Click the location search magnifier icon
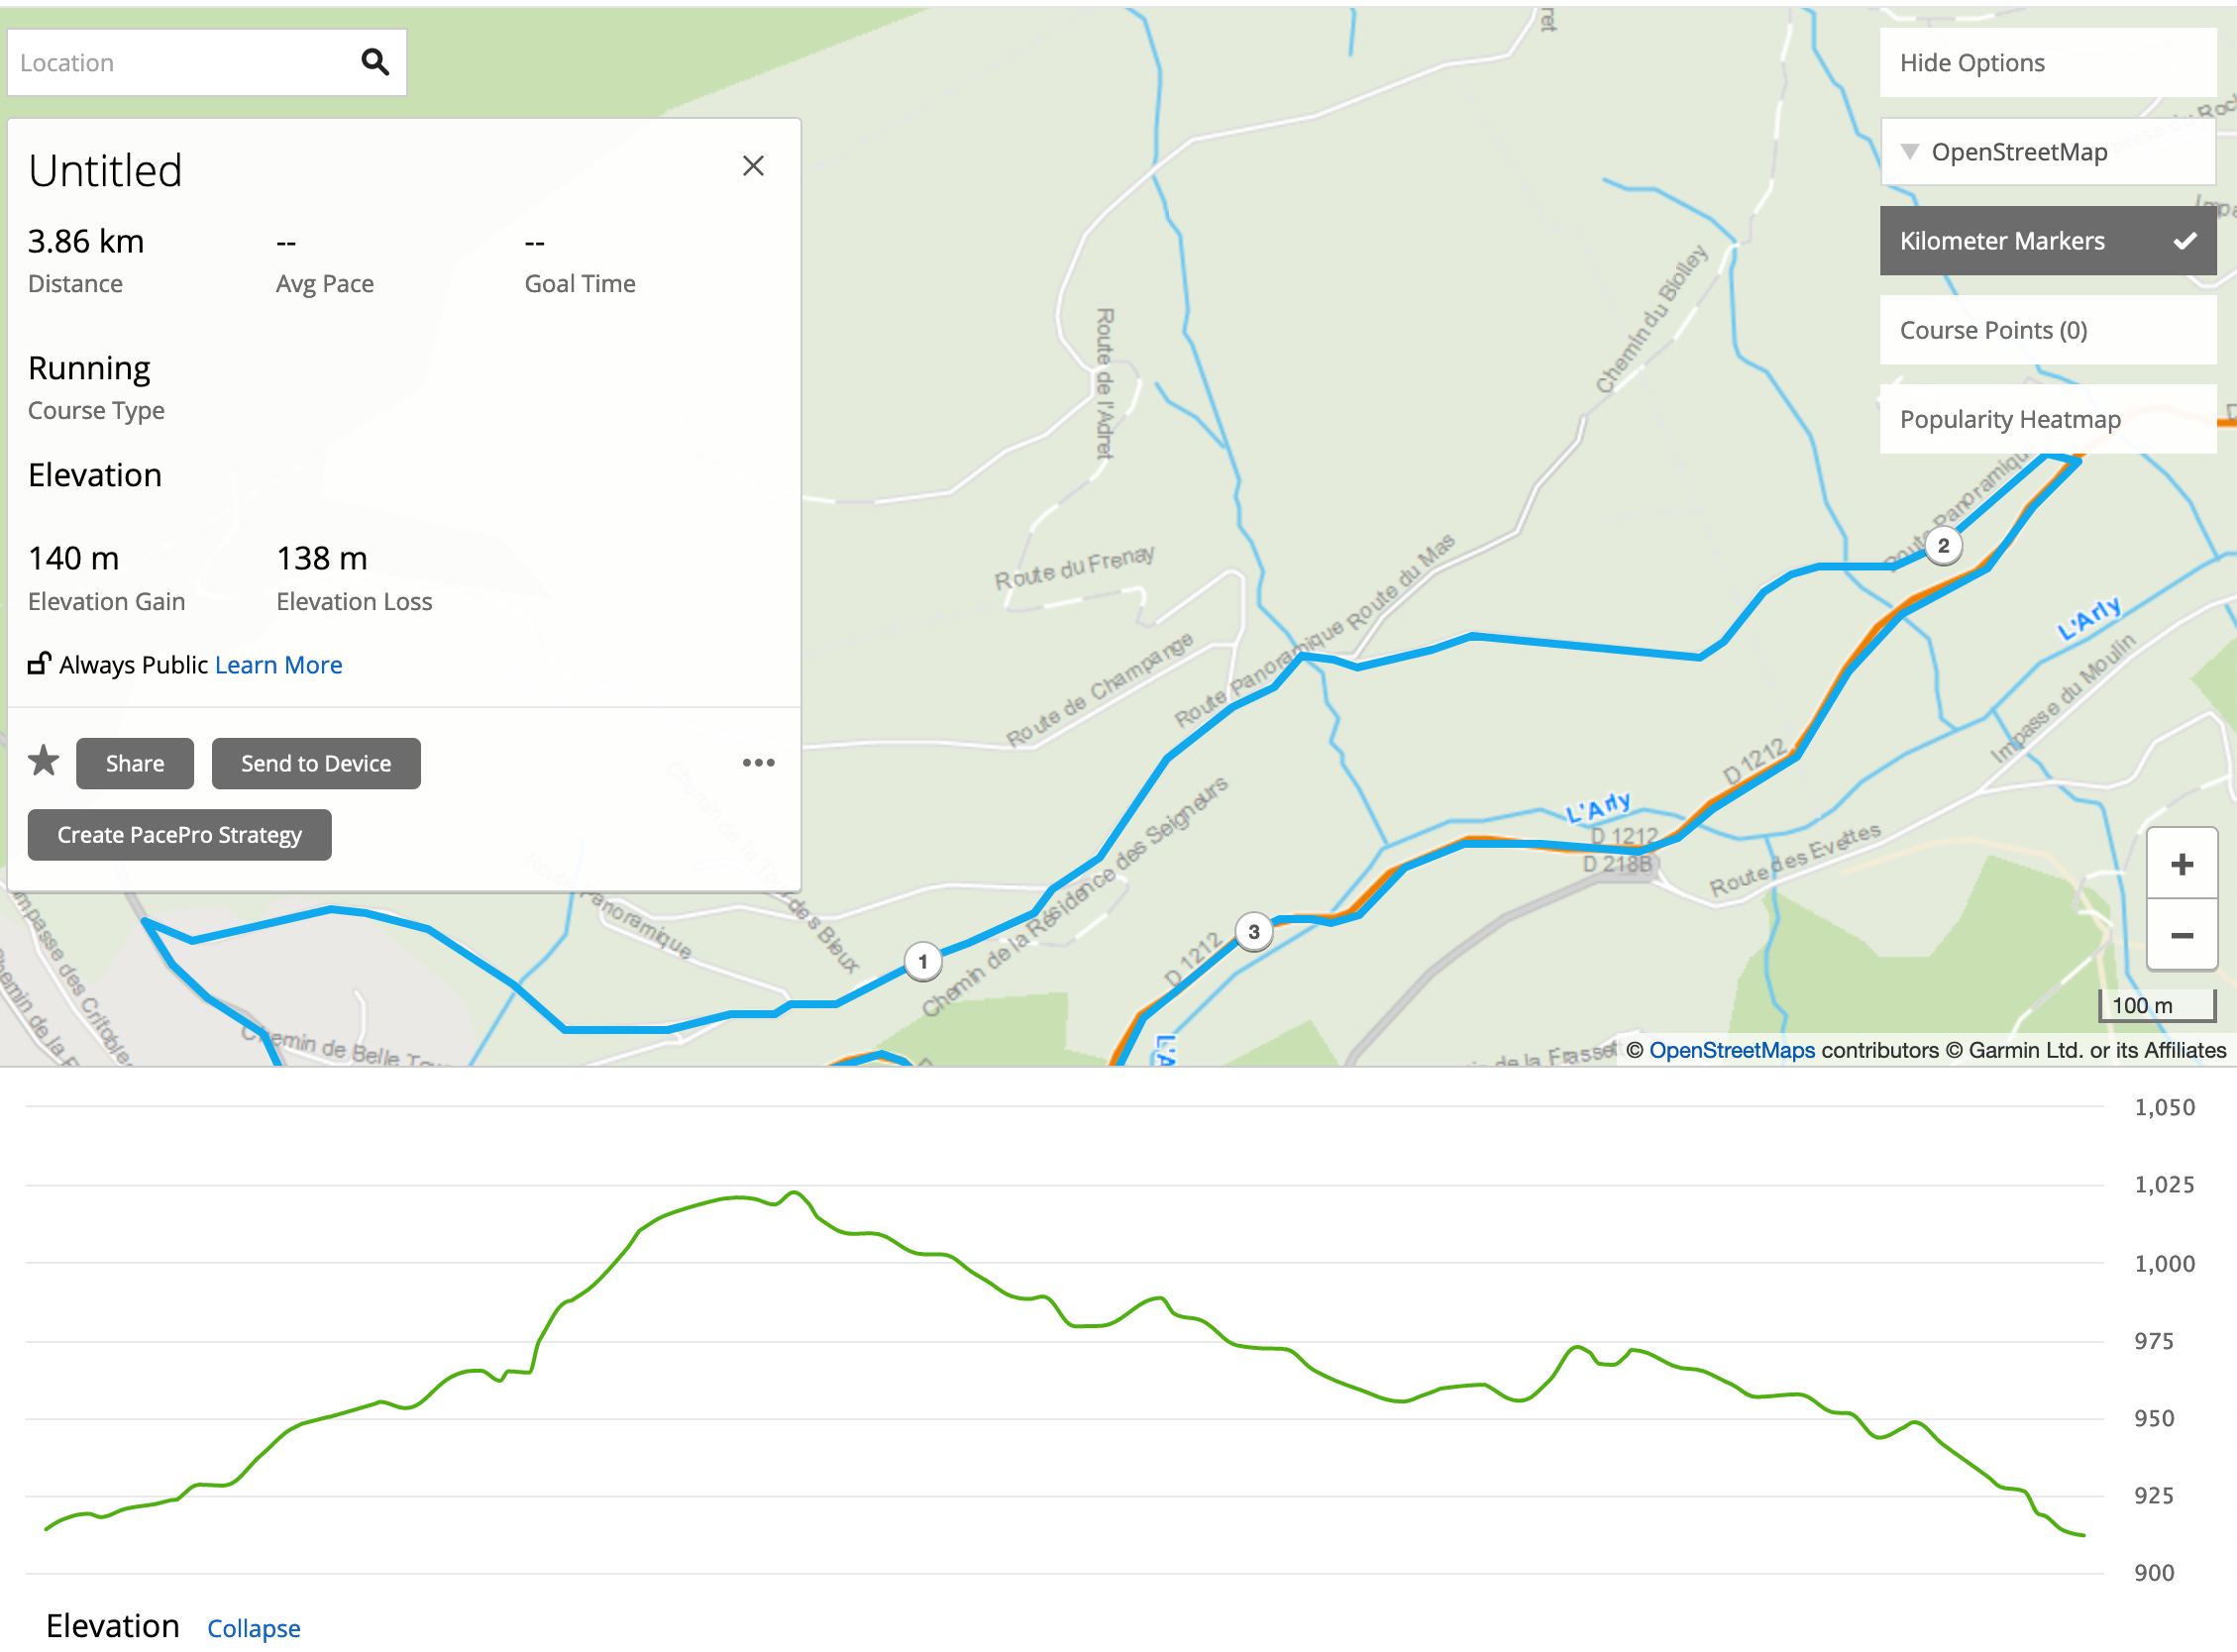Screen dimensions: 2237x1652 [375, 62]
